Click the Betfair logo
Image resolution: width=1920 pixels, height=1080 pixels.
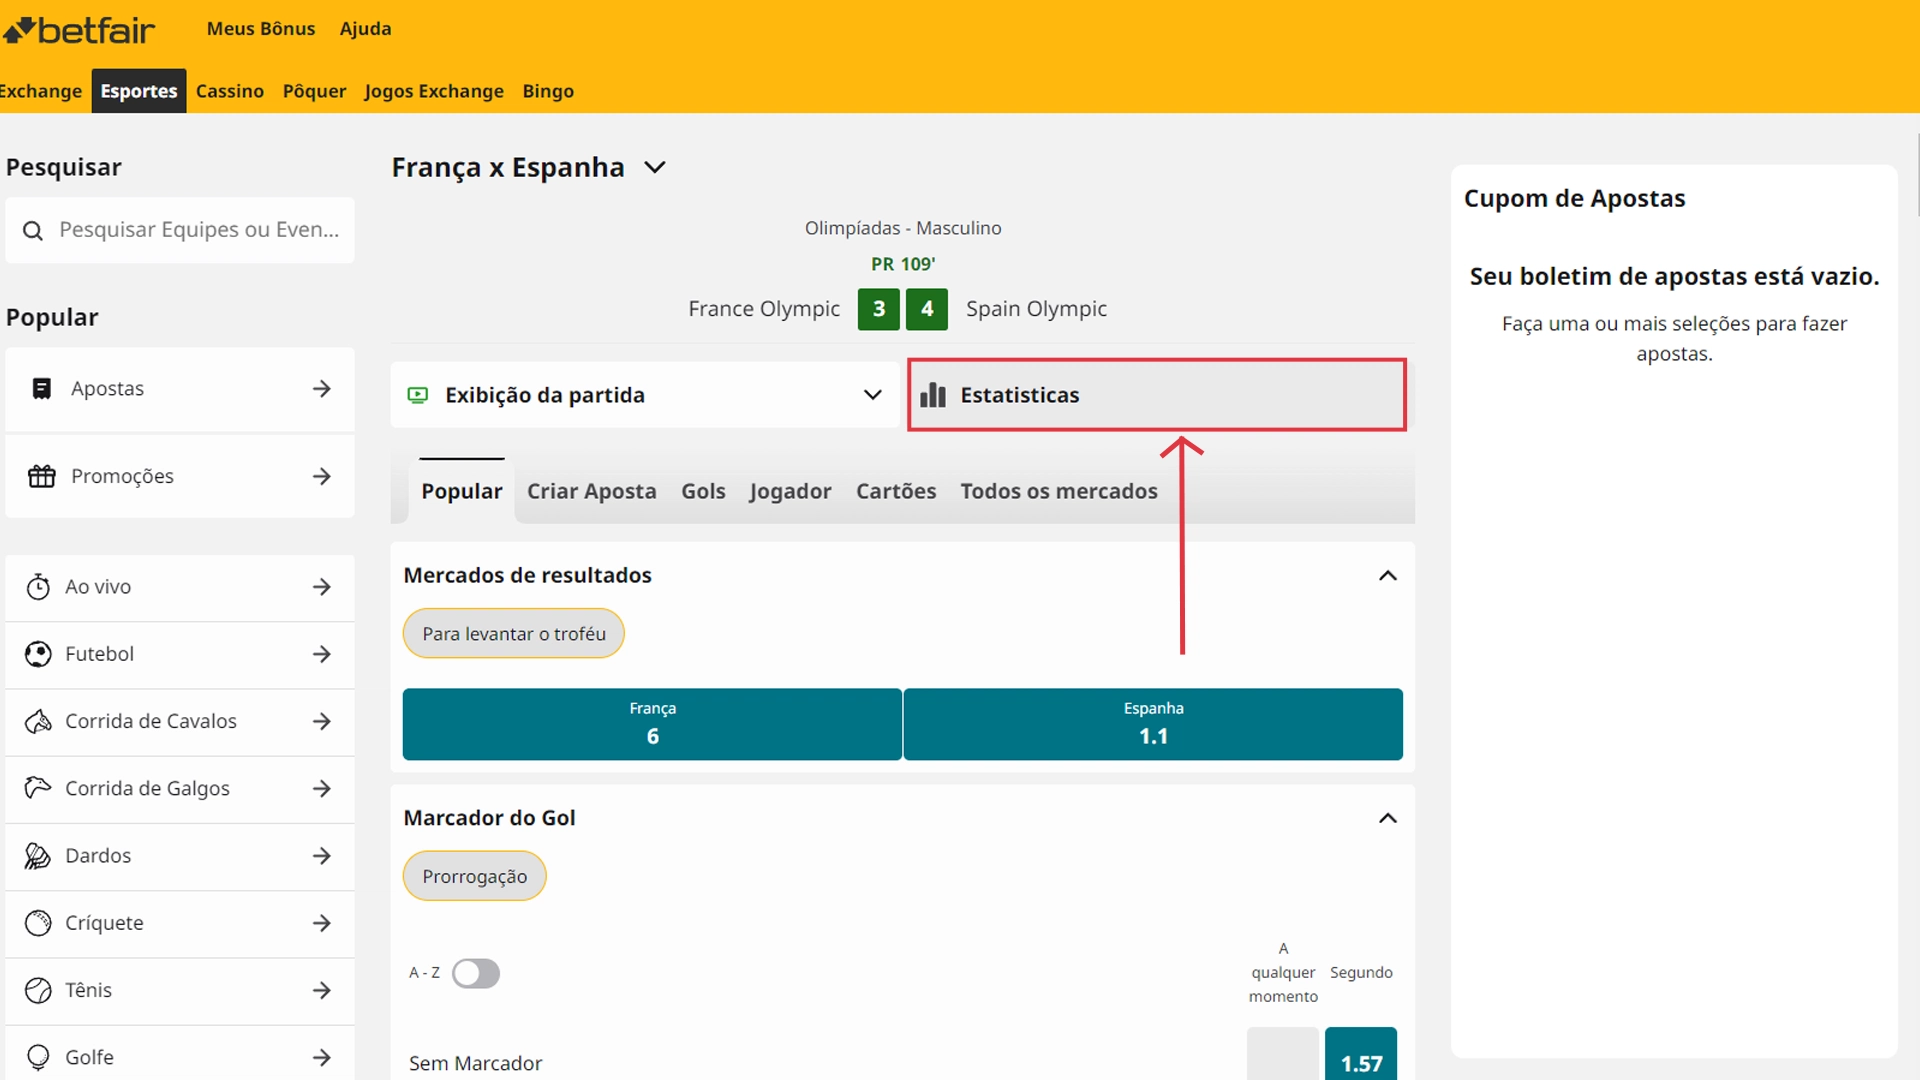[x=79, y=30]
